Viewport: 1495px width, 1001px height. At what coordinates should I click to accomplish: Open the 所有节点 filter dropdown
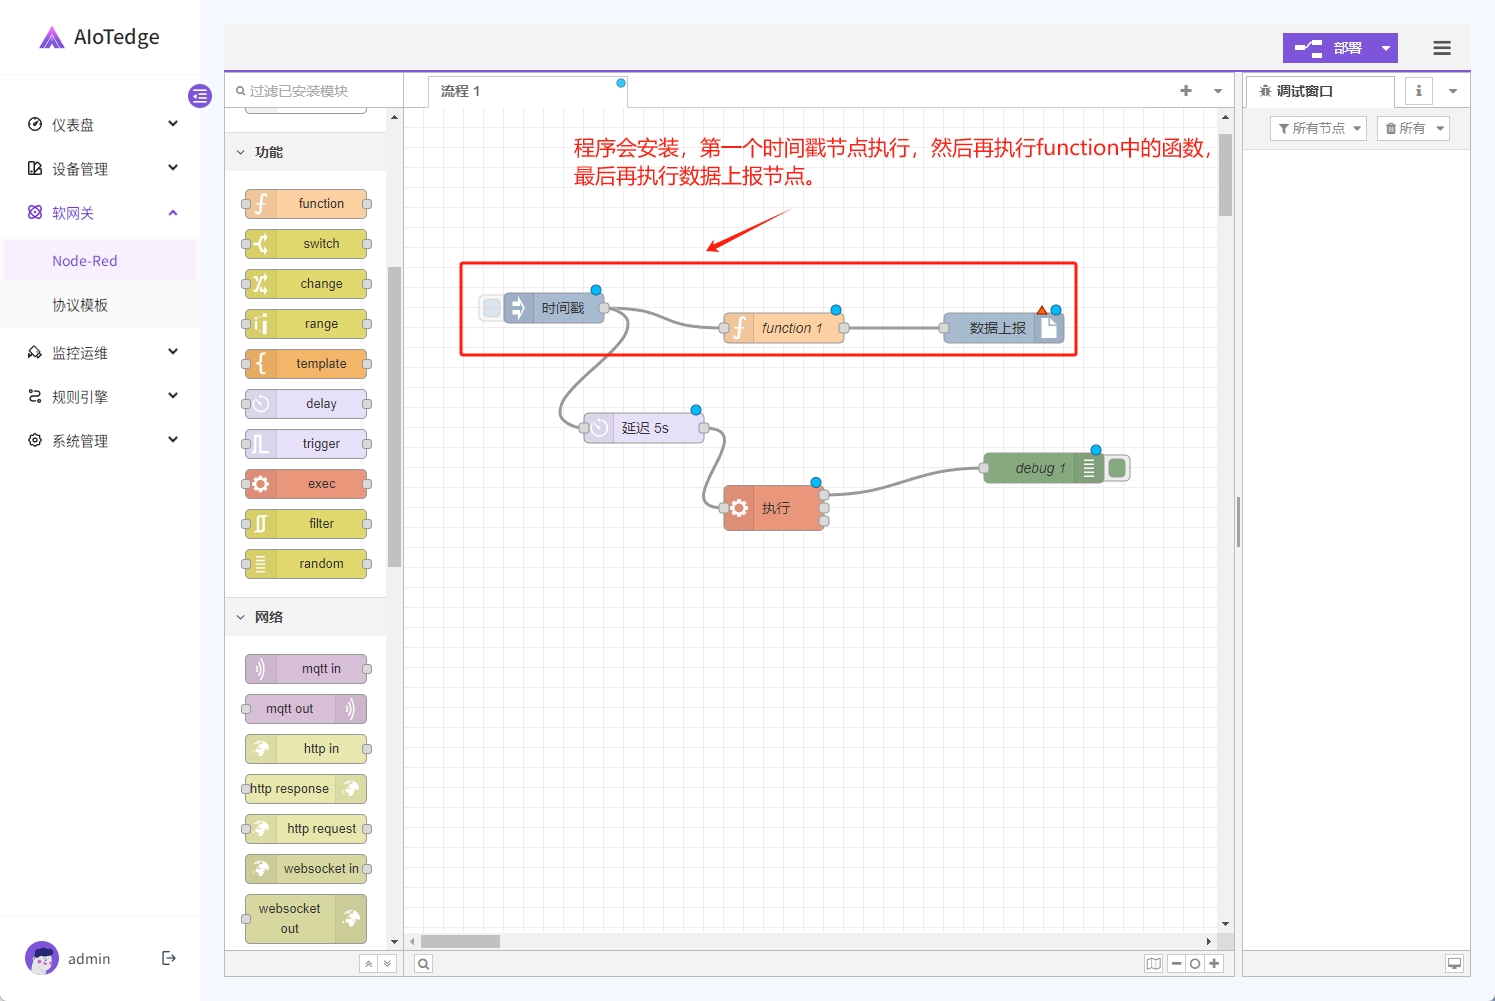point(1318,128)
